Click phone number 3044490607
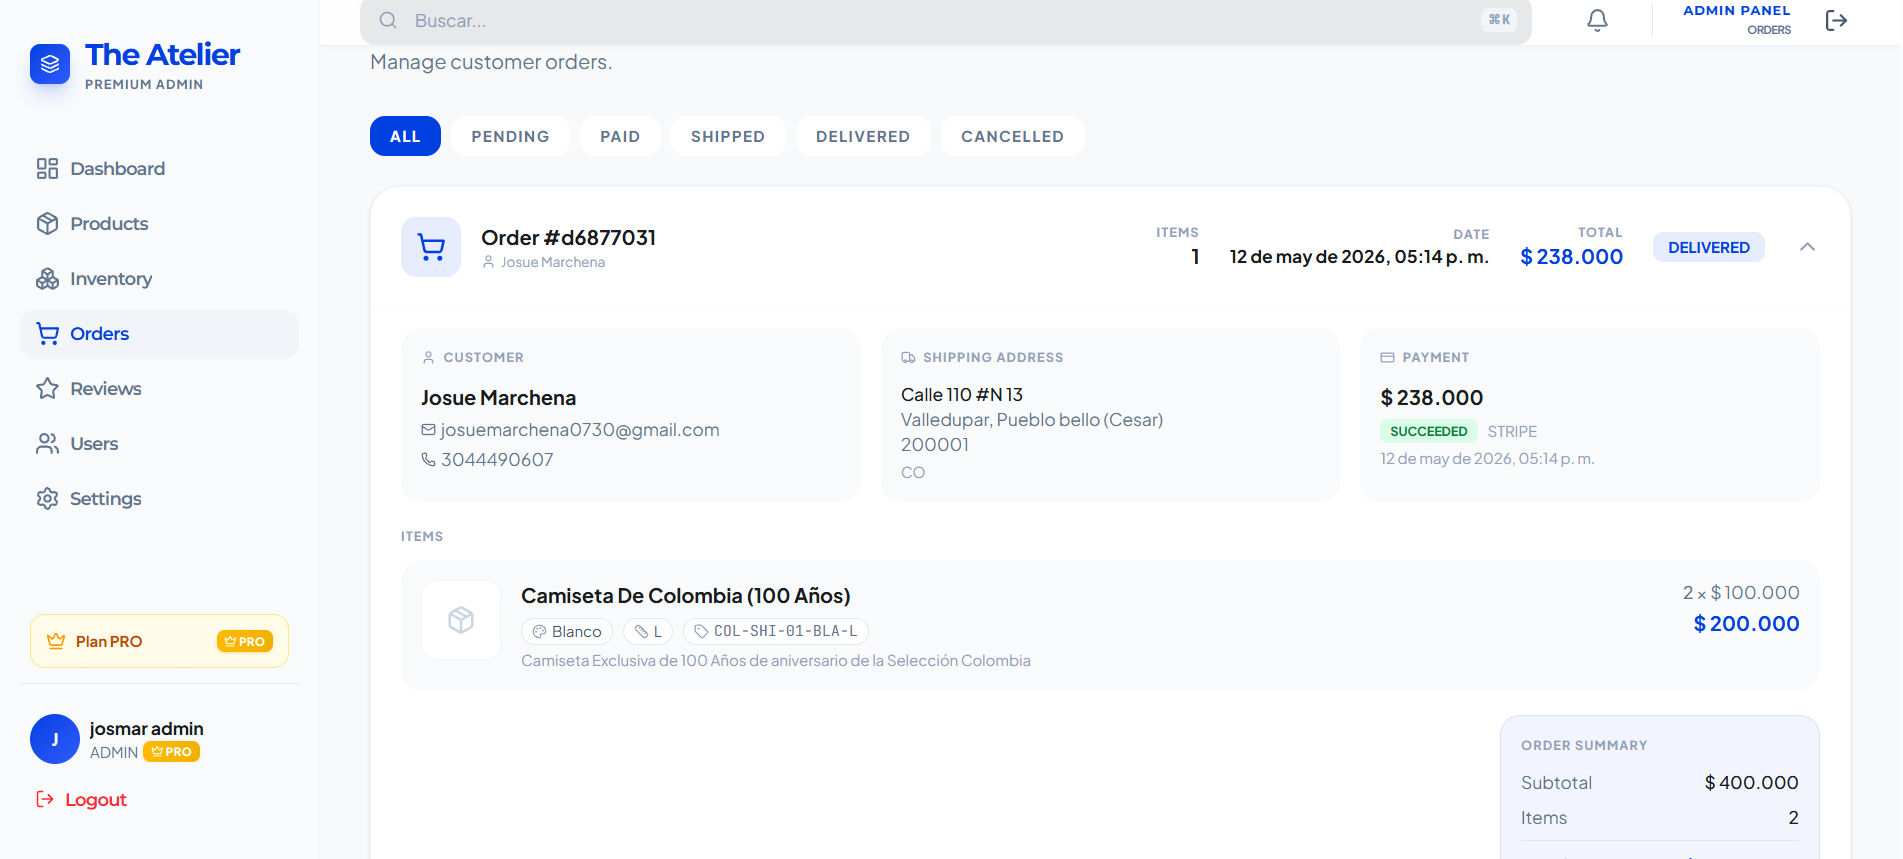This screenshot has width=1903, height=859. (x=497, y=460)
